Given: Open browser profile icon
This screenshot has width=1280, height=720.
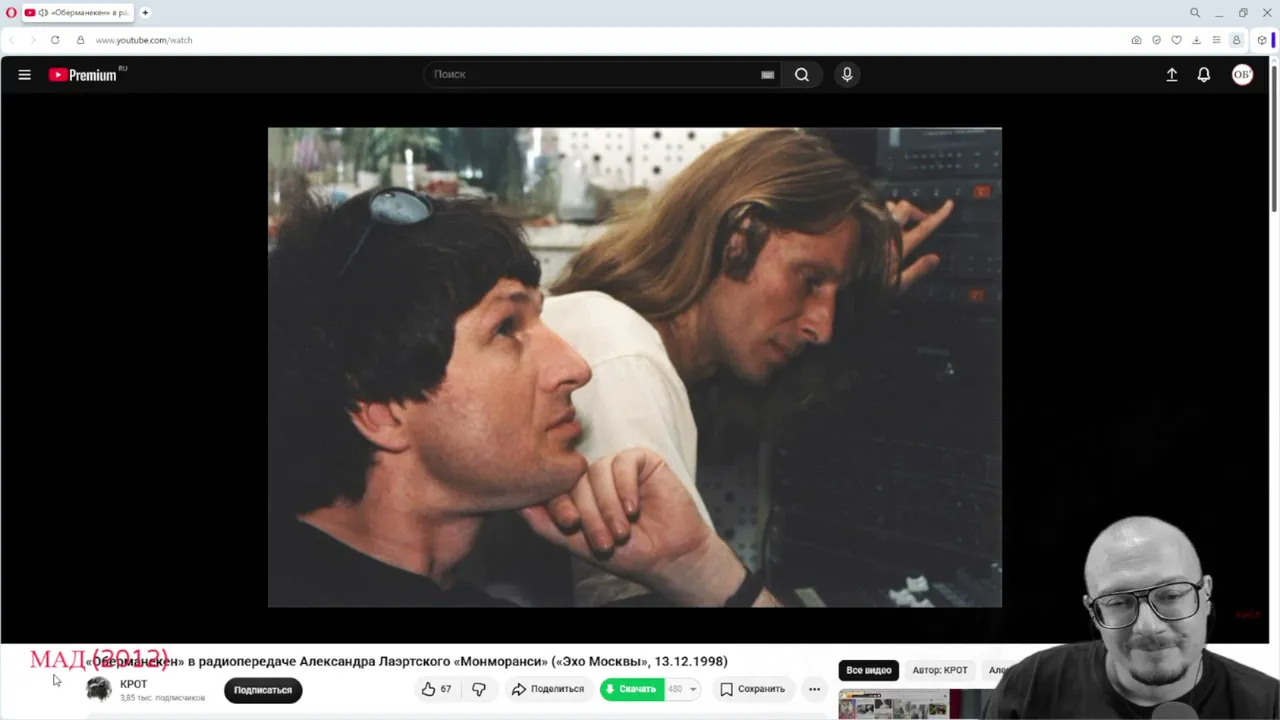Looking at the screenshot, I should [1236, 40].
